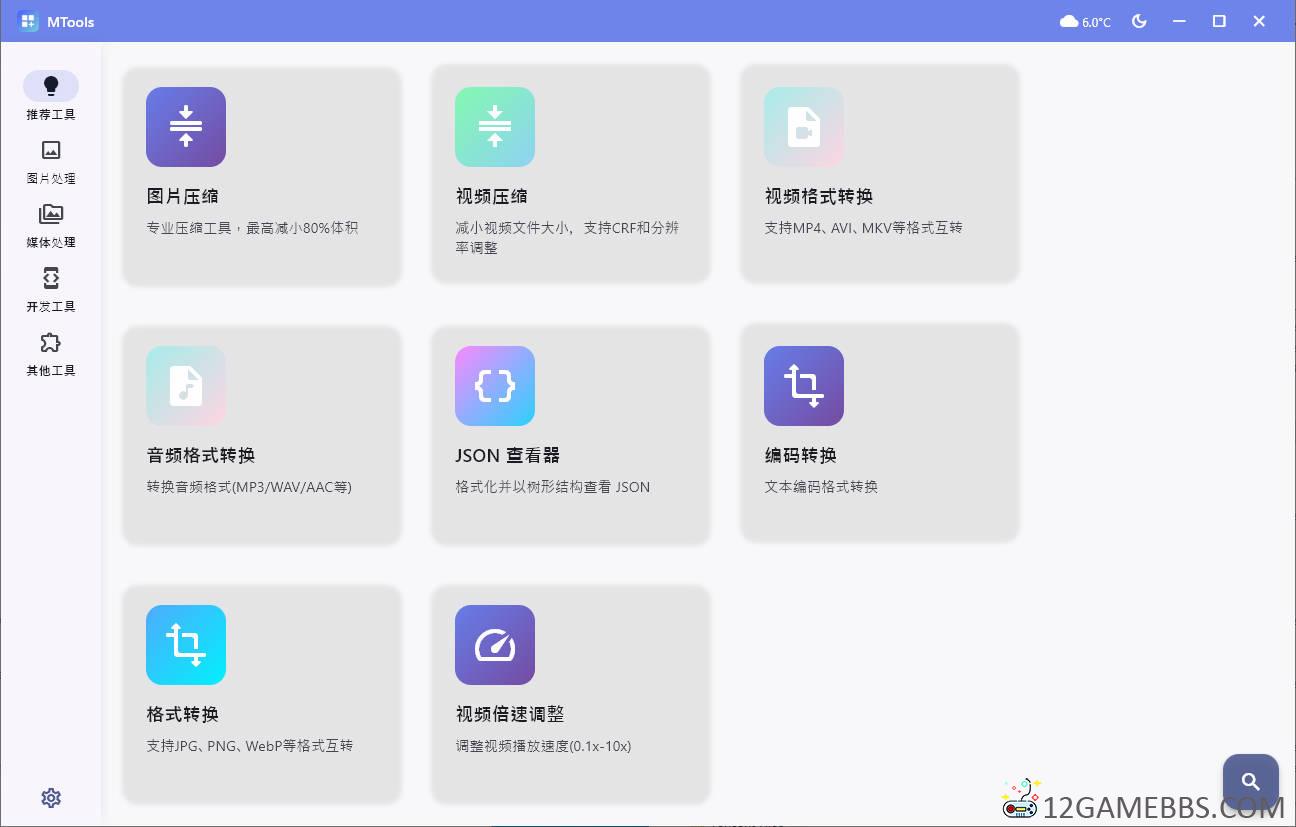Viewport: 1296px width, 827px height.
Task: Open settings via the gear icon
Action: pos(51,797)
